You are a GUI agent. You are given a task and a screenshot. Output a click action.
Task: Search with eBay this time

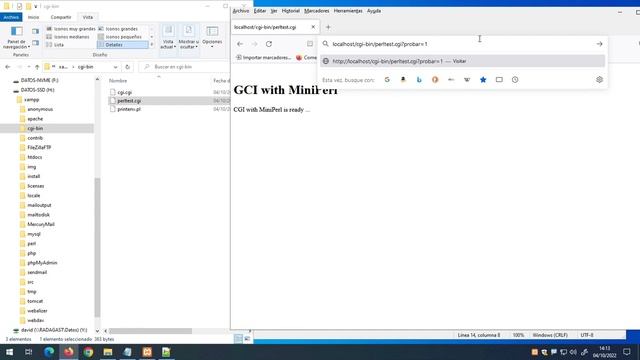[x=451, y=80]
